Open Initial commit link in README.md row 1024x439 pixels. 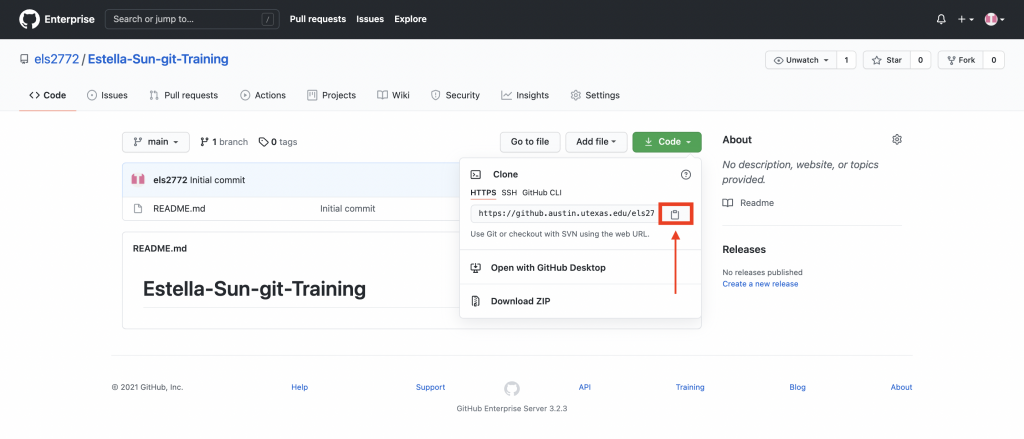coord(347,208)
